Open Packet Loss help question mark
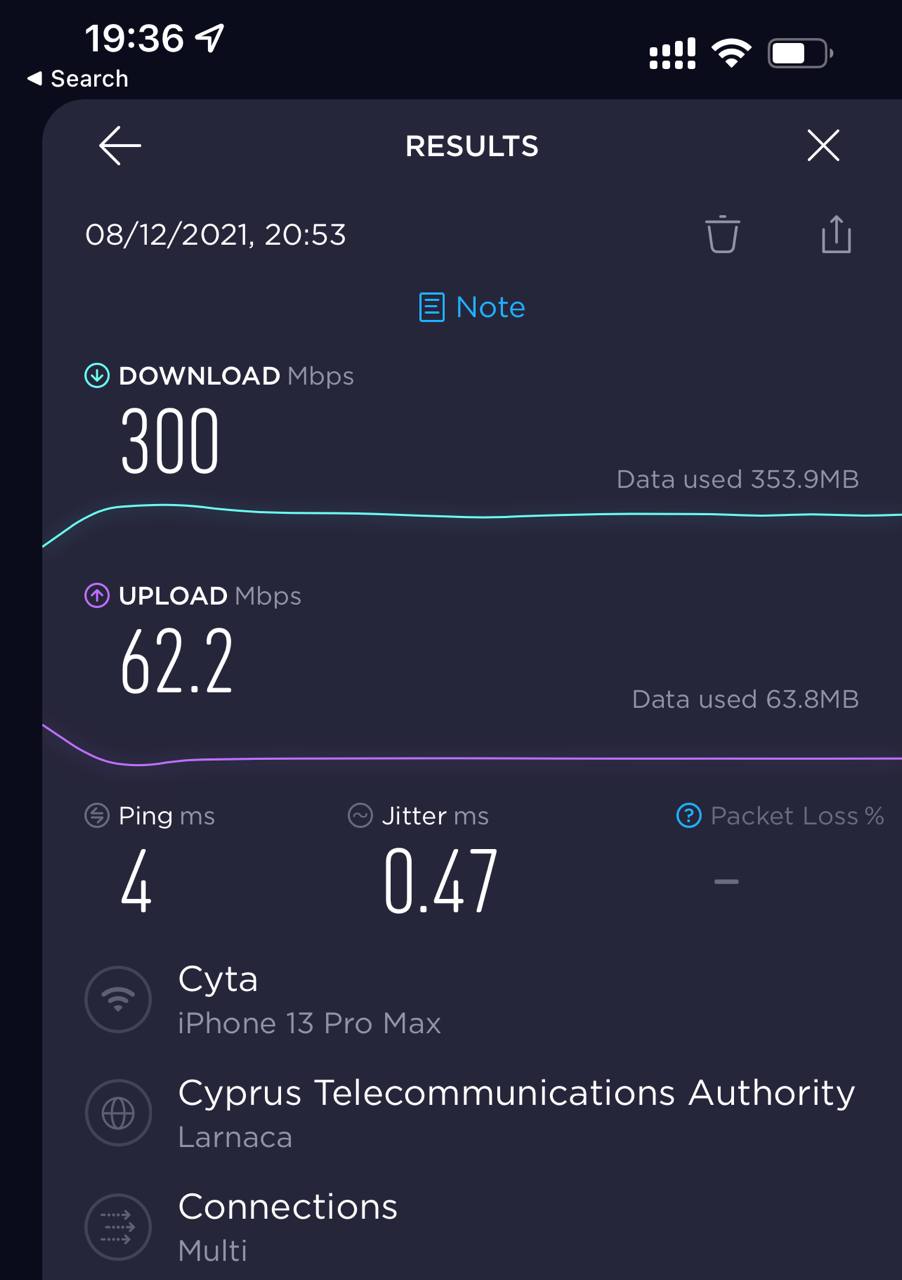902x1280 pixels. [689, 816]
